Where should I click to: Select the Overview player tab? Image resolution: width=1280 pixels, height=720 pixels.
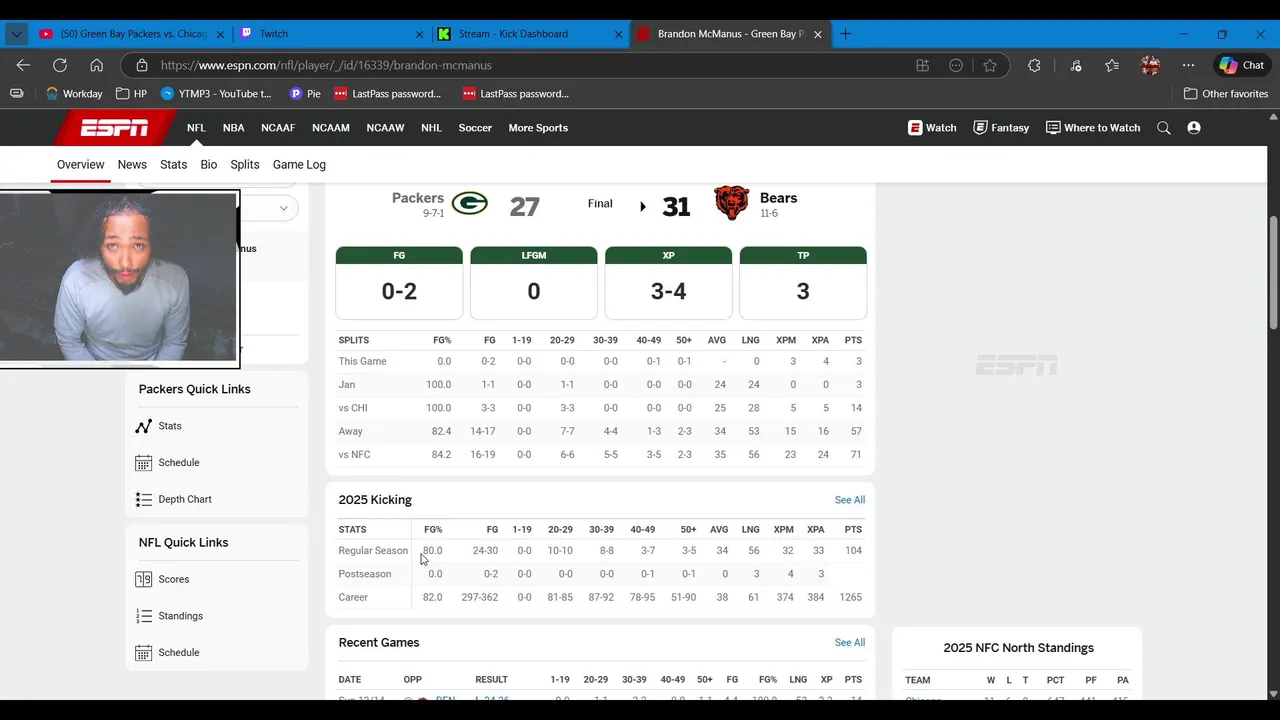[x=80, y=165]
